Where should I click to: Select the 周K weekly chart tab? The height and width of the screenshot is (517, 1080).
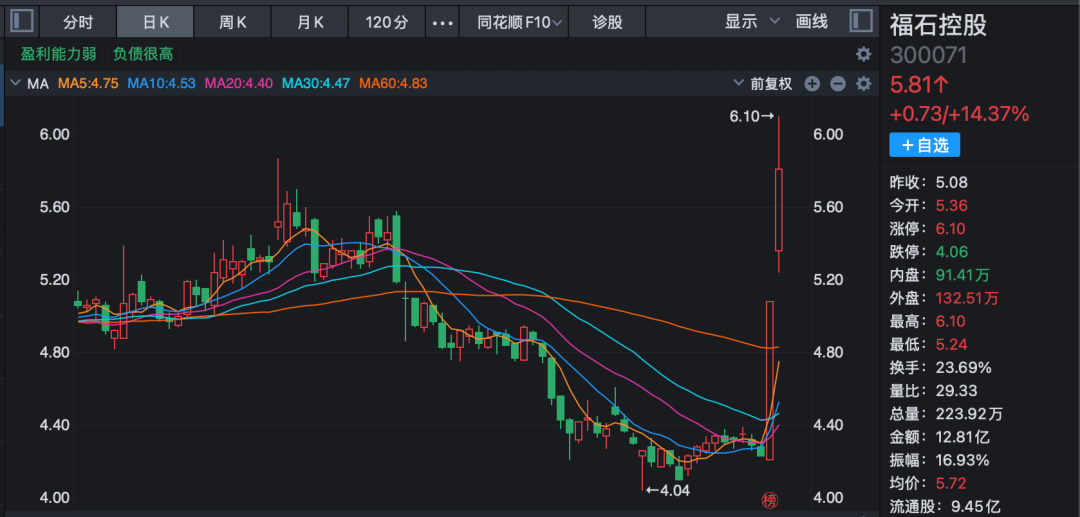[x=234, y=22]
